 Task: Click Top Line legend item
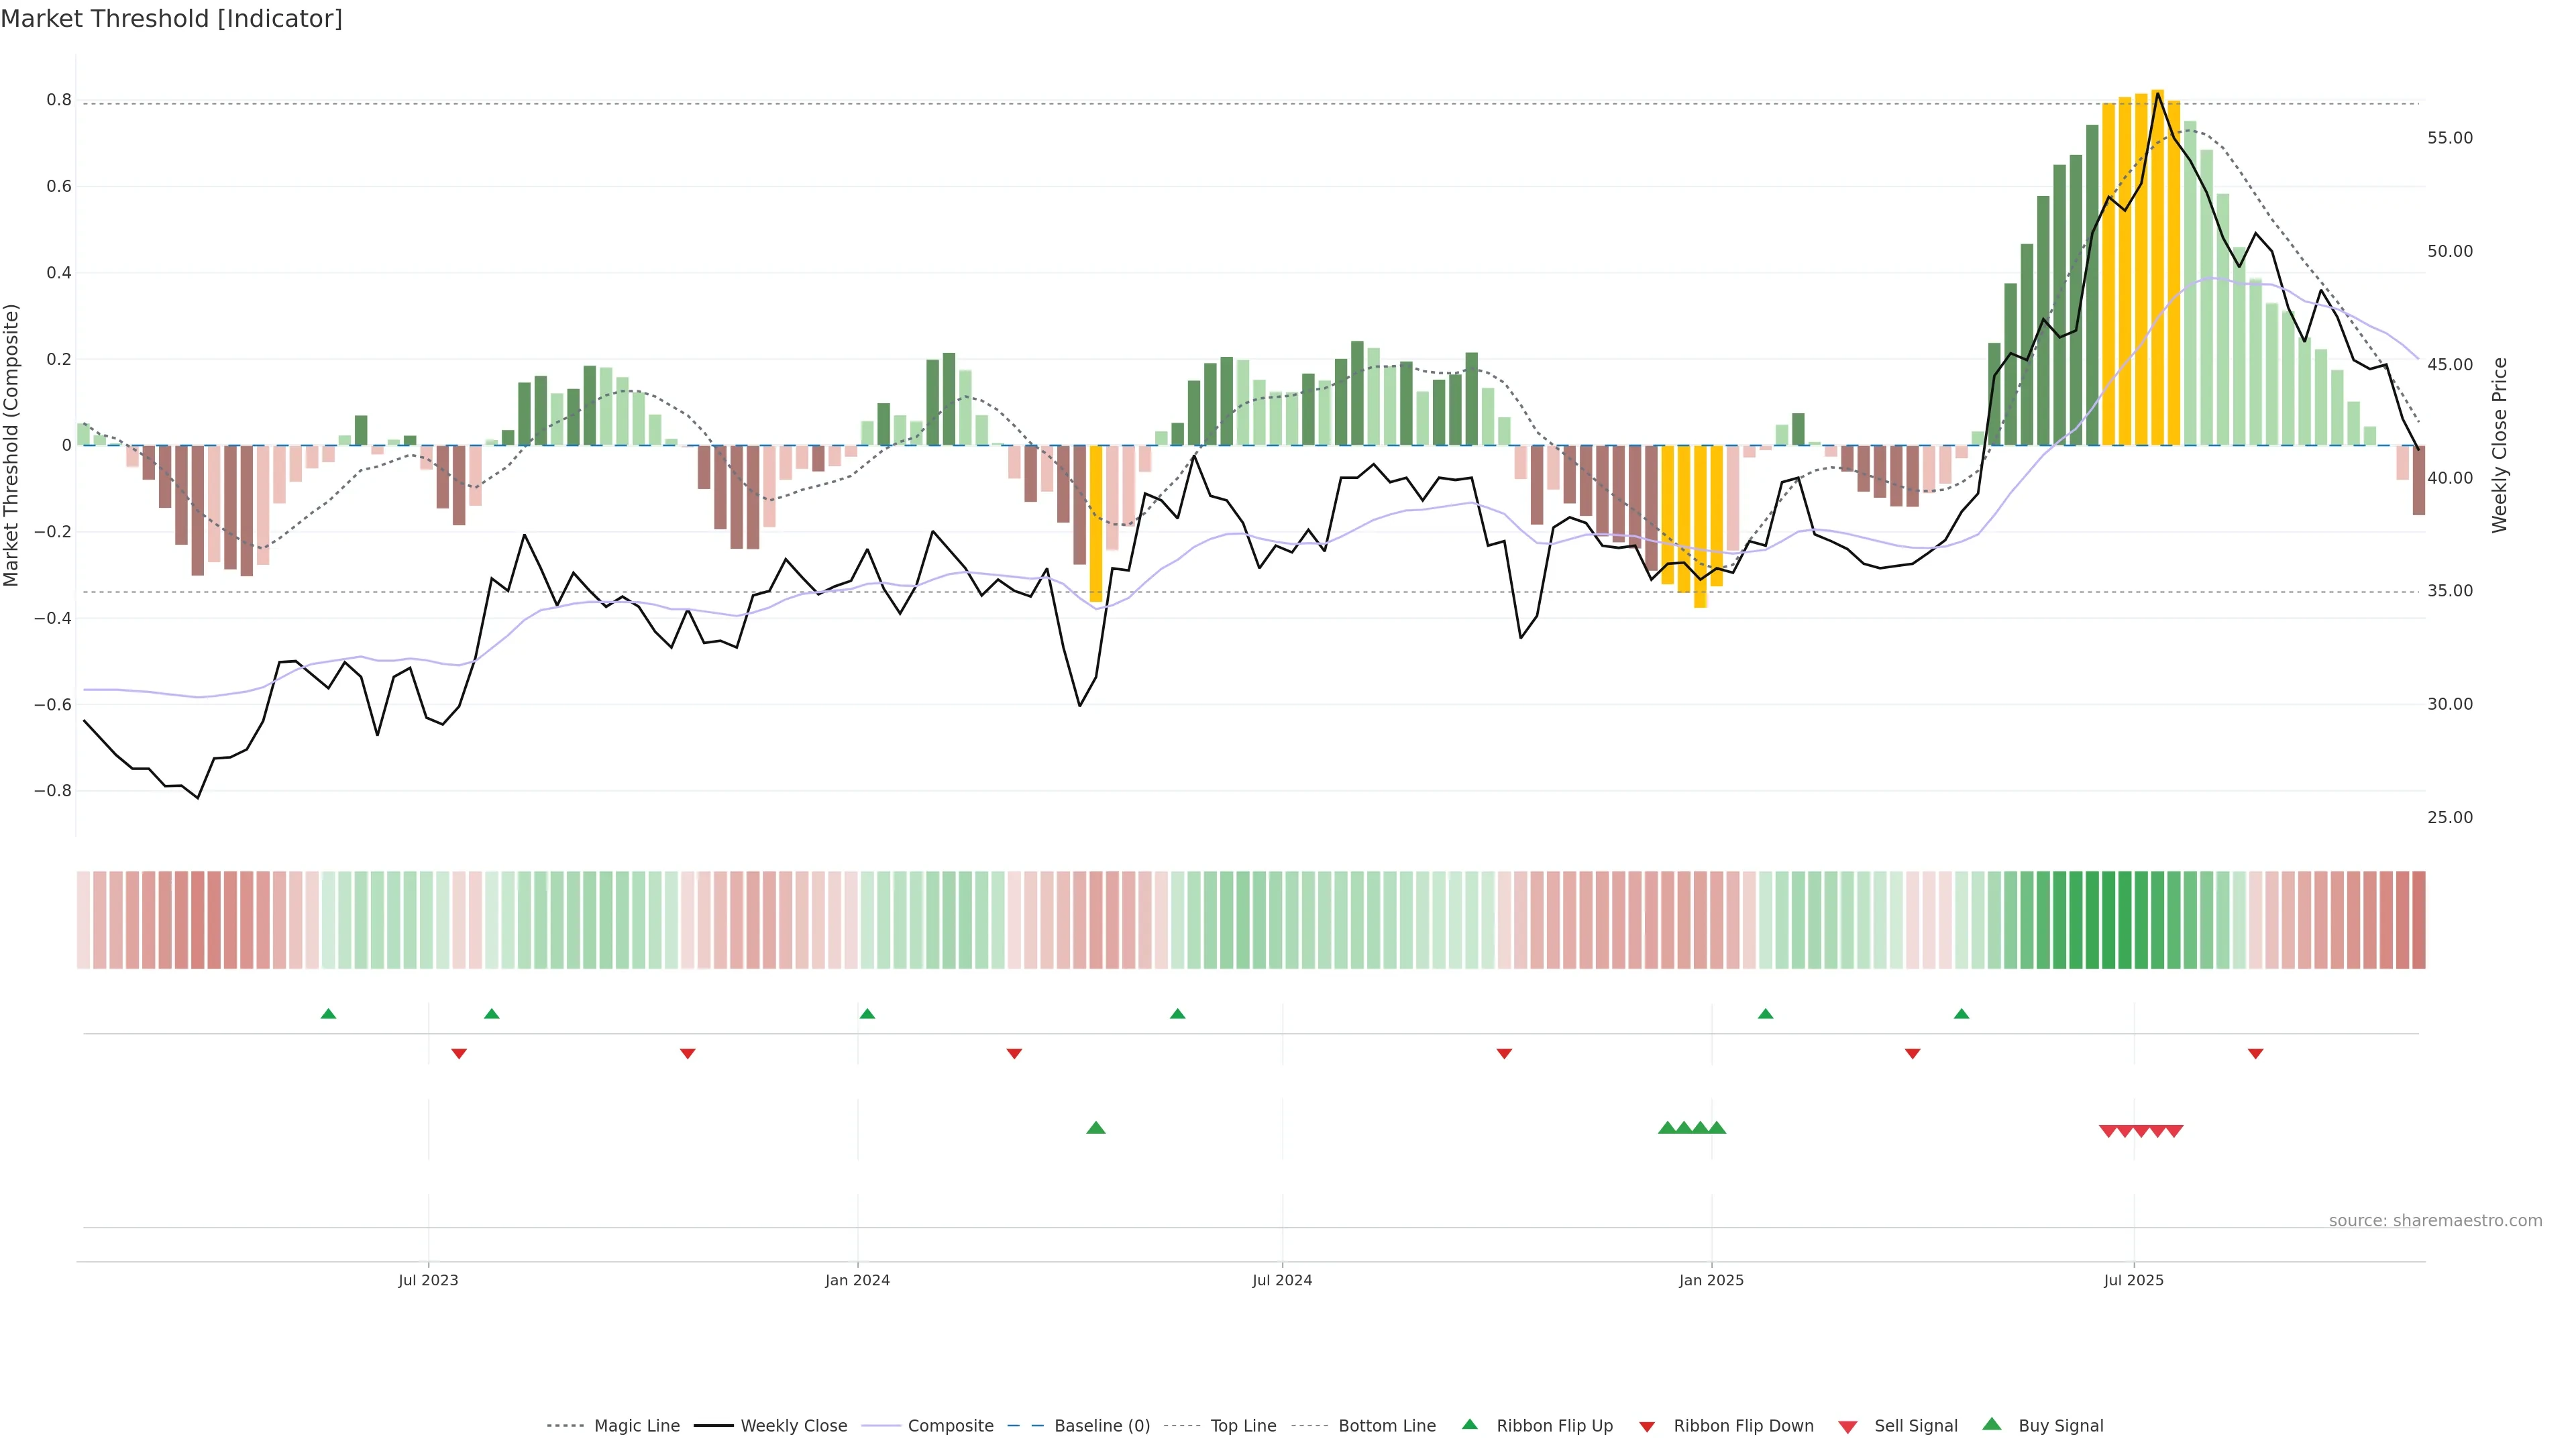tap(1243, 1426)
